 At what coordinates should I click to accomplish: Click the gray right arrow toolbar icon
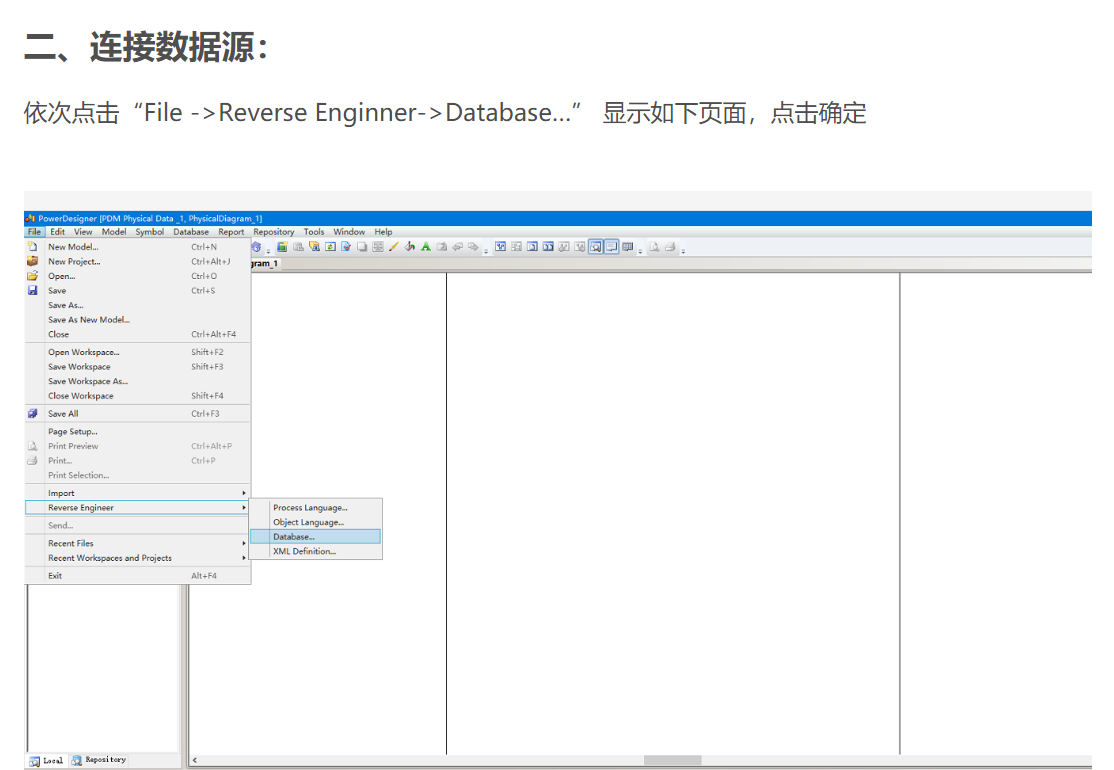(x=473, y=246)
